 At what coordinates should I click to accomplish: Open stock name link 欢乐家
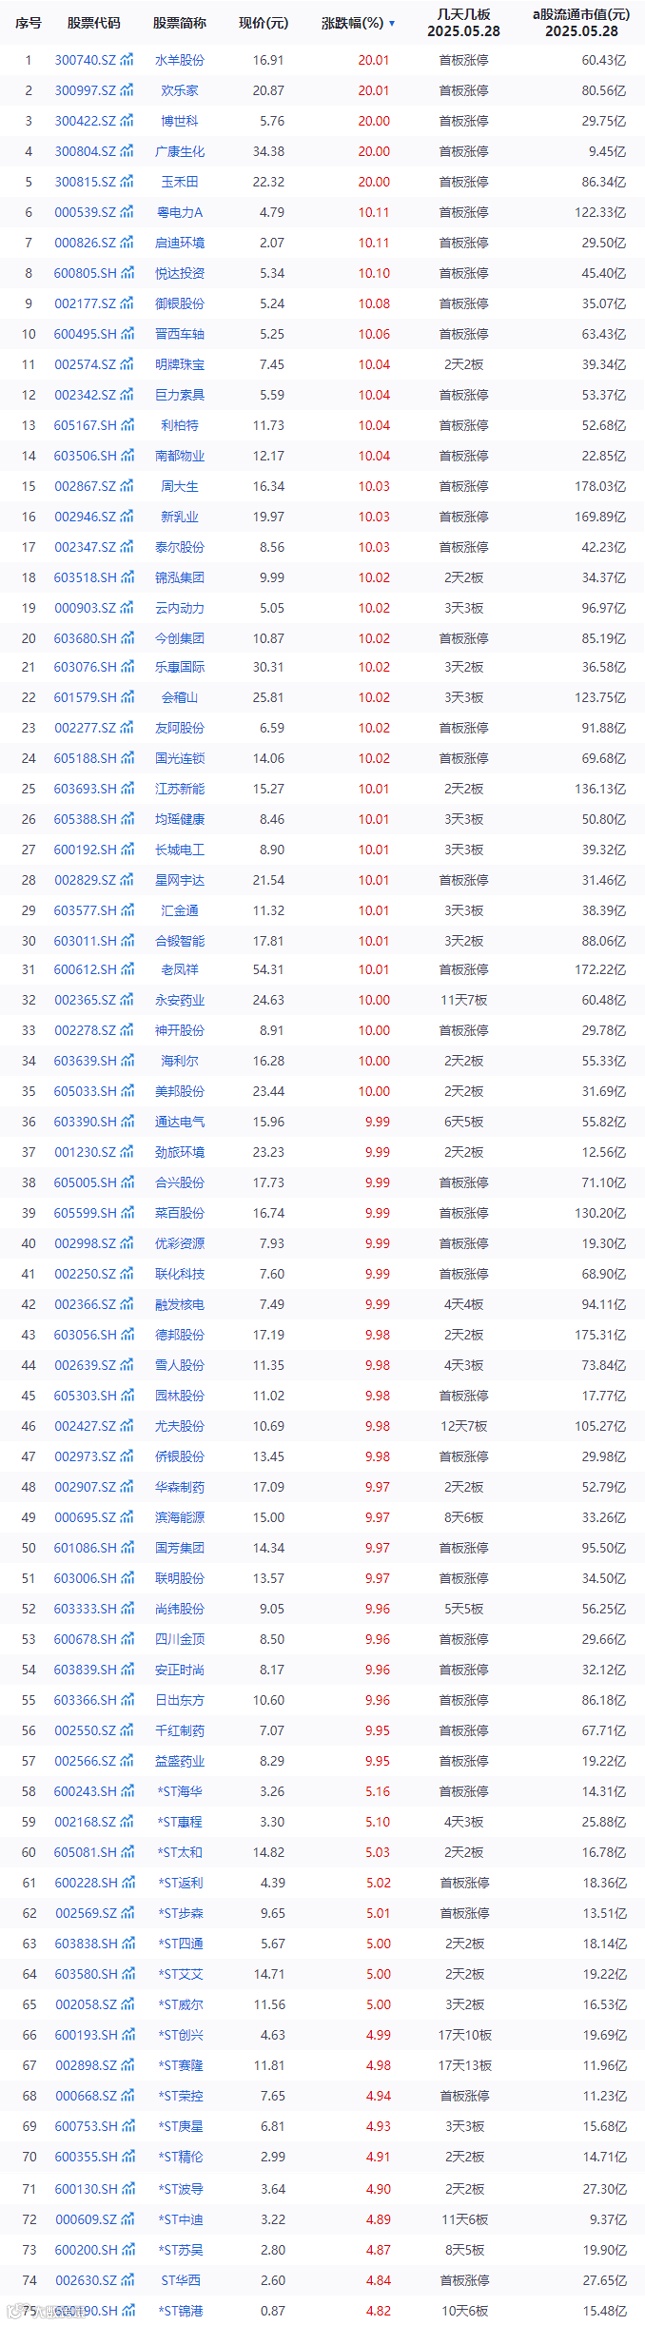(180, 90)
